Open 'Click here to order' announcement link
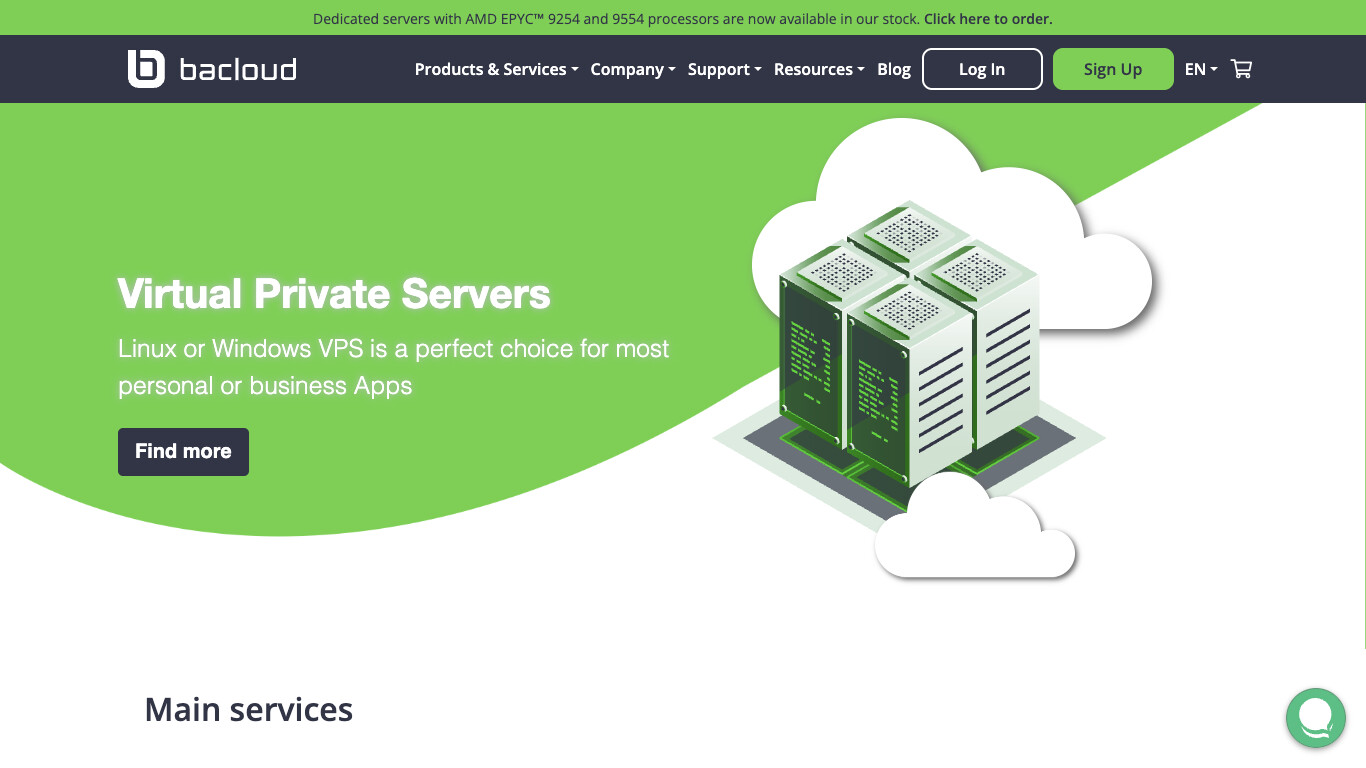This screenshot has width=1366, height=768. point(987,18)
